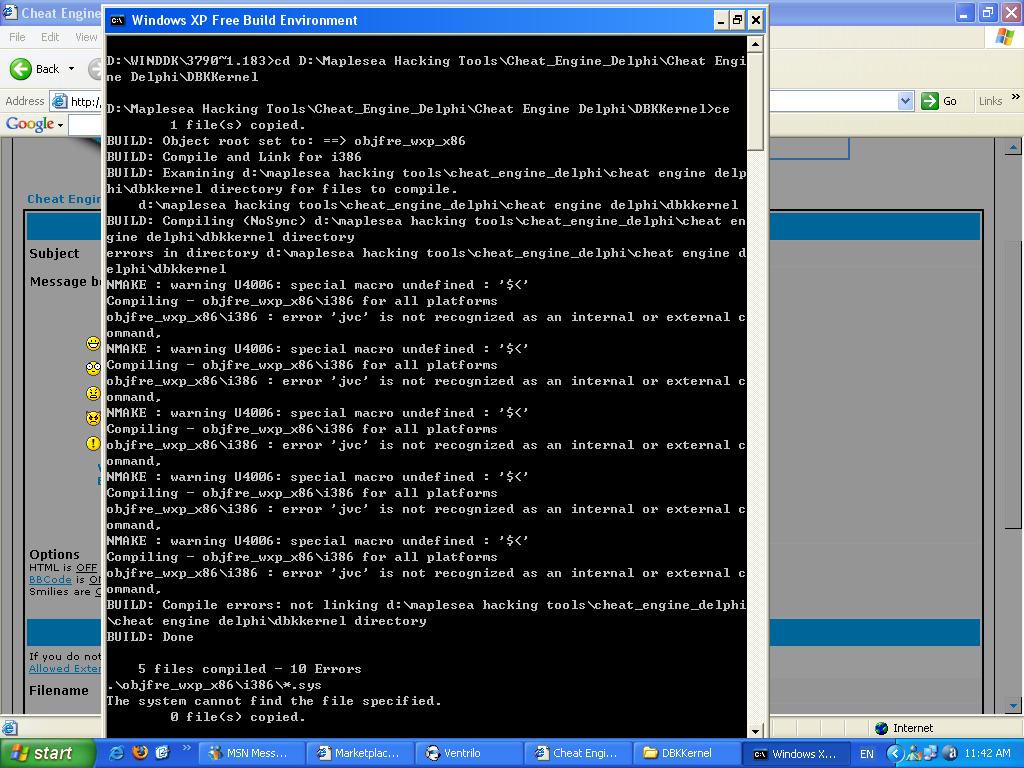Switch to Marketplace taskbar window
Screen dimensions: 1024x768
pyautogui.click(x=361, y=754)
